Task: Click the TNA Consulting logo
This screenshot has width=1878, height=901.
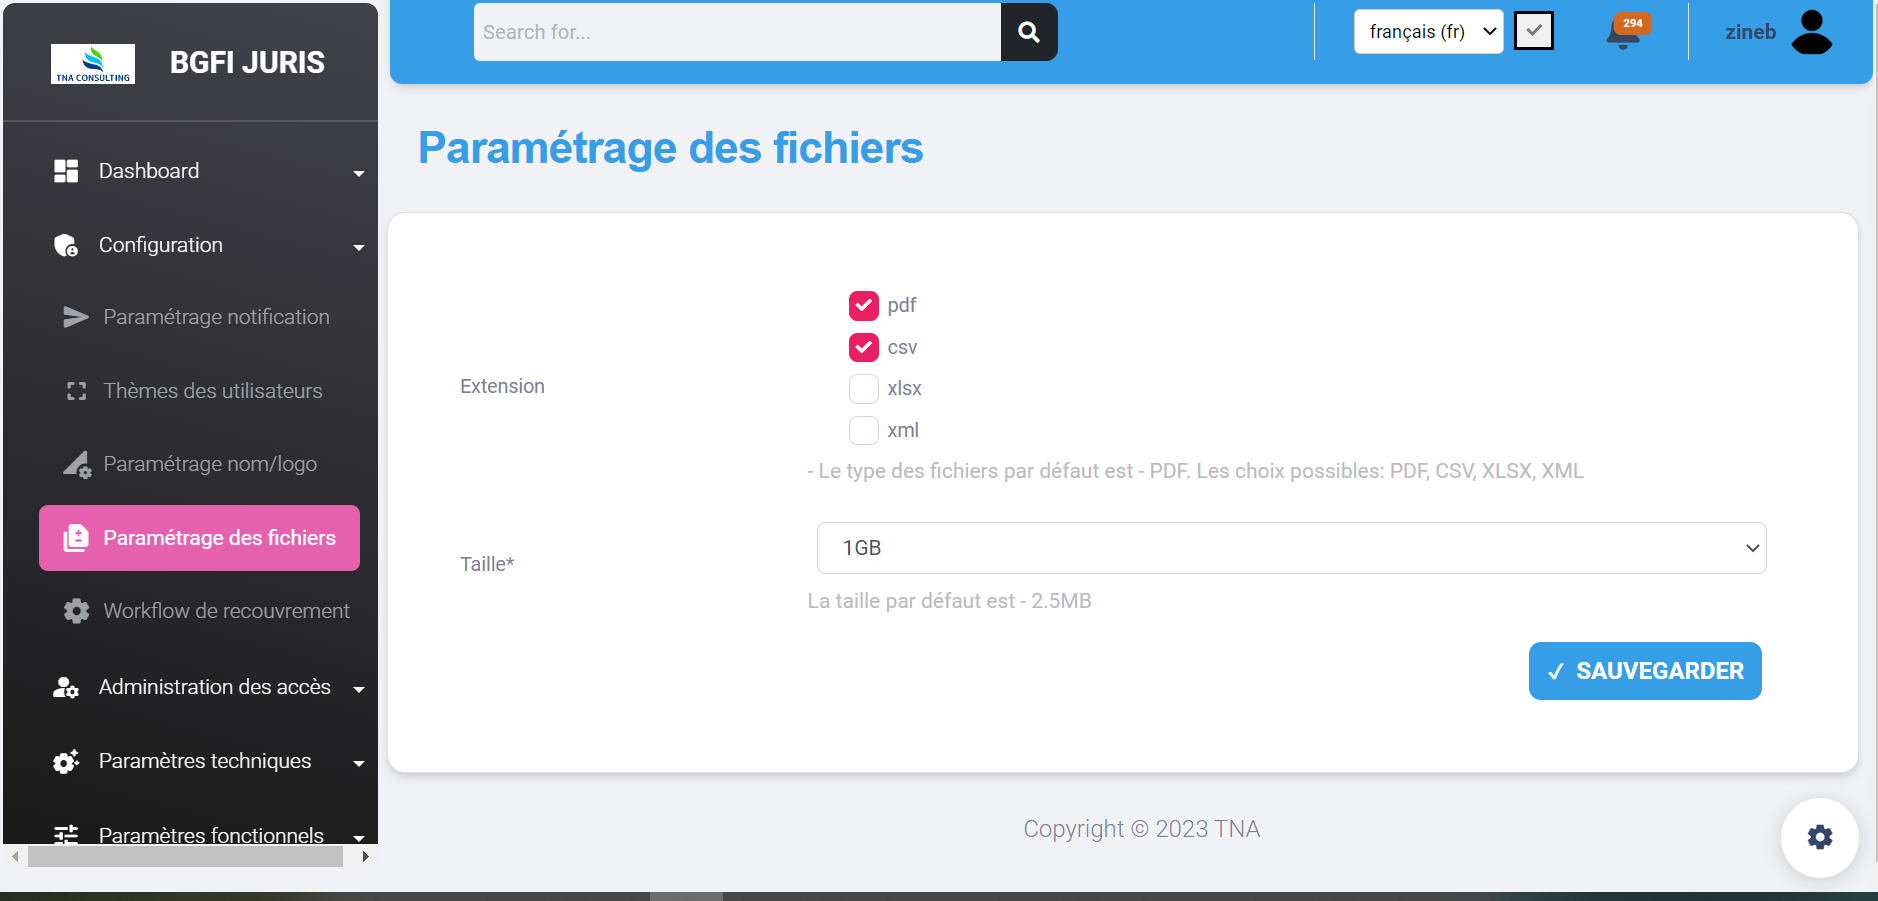Action: 93,63
